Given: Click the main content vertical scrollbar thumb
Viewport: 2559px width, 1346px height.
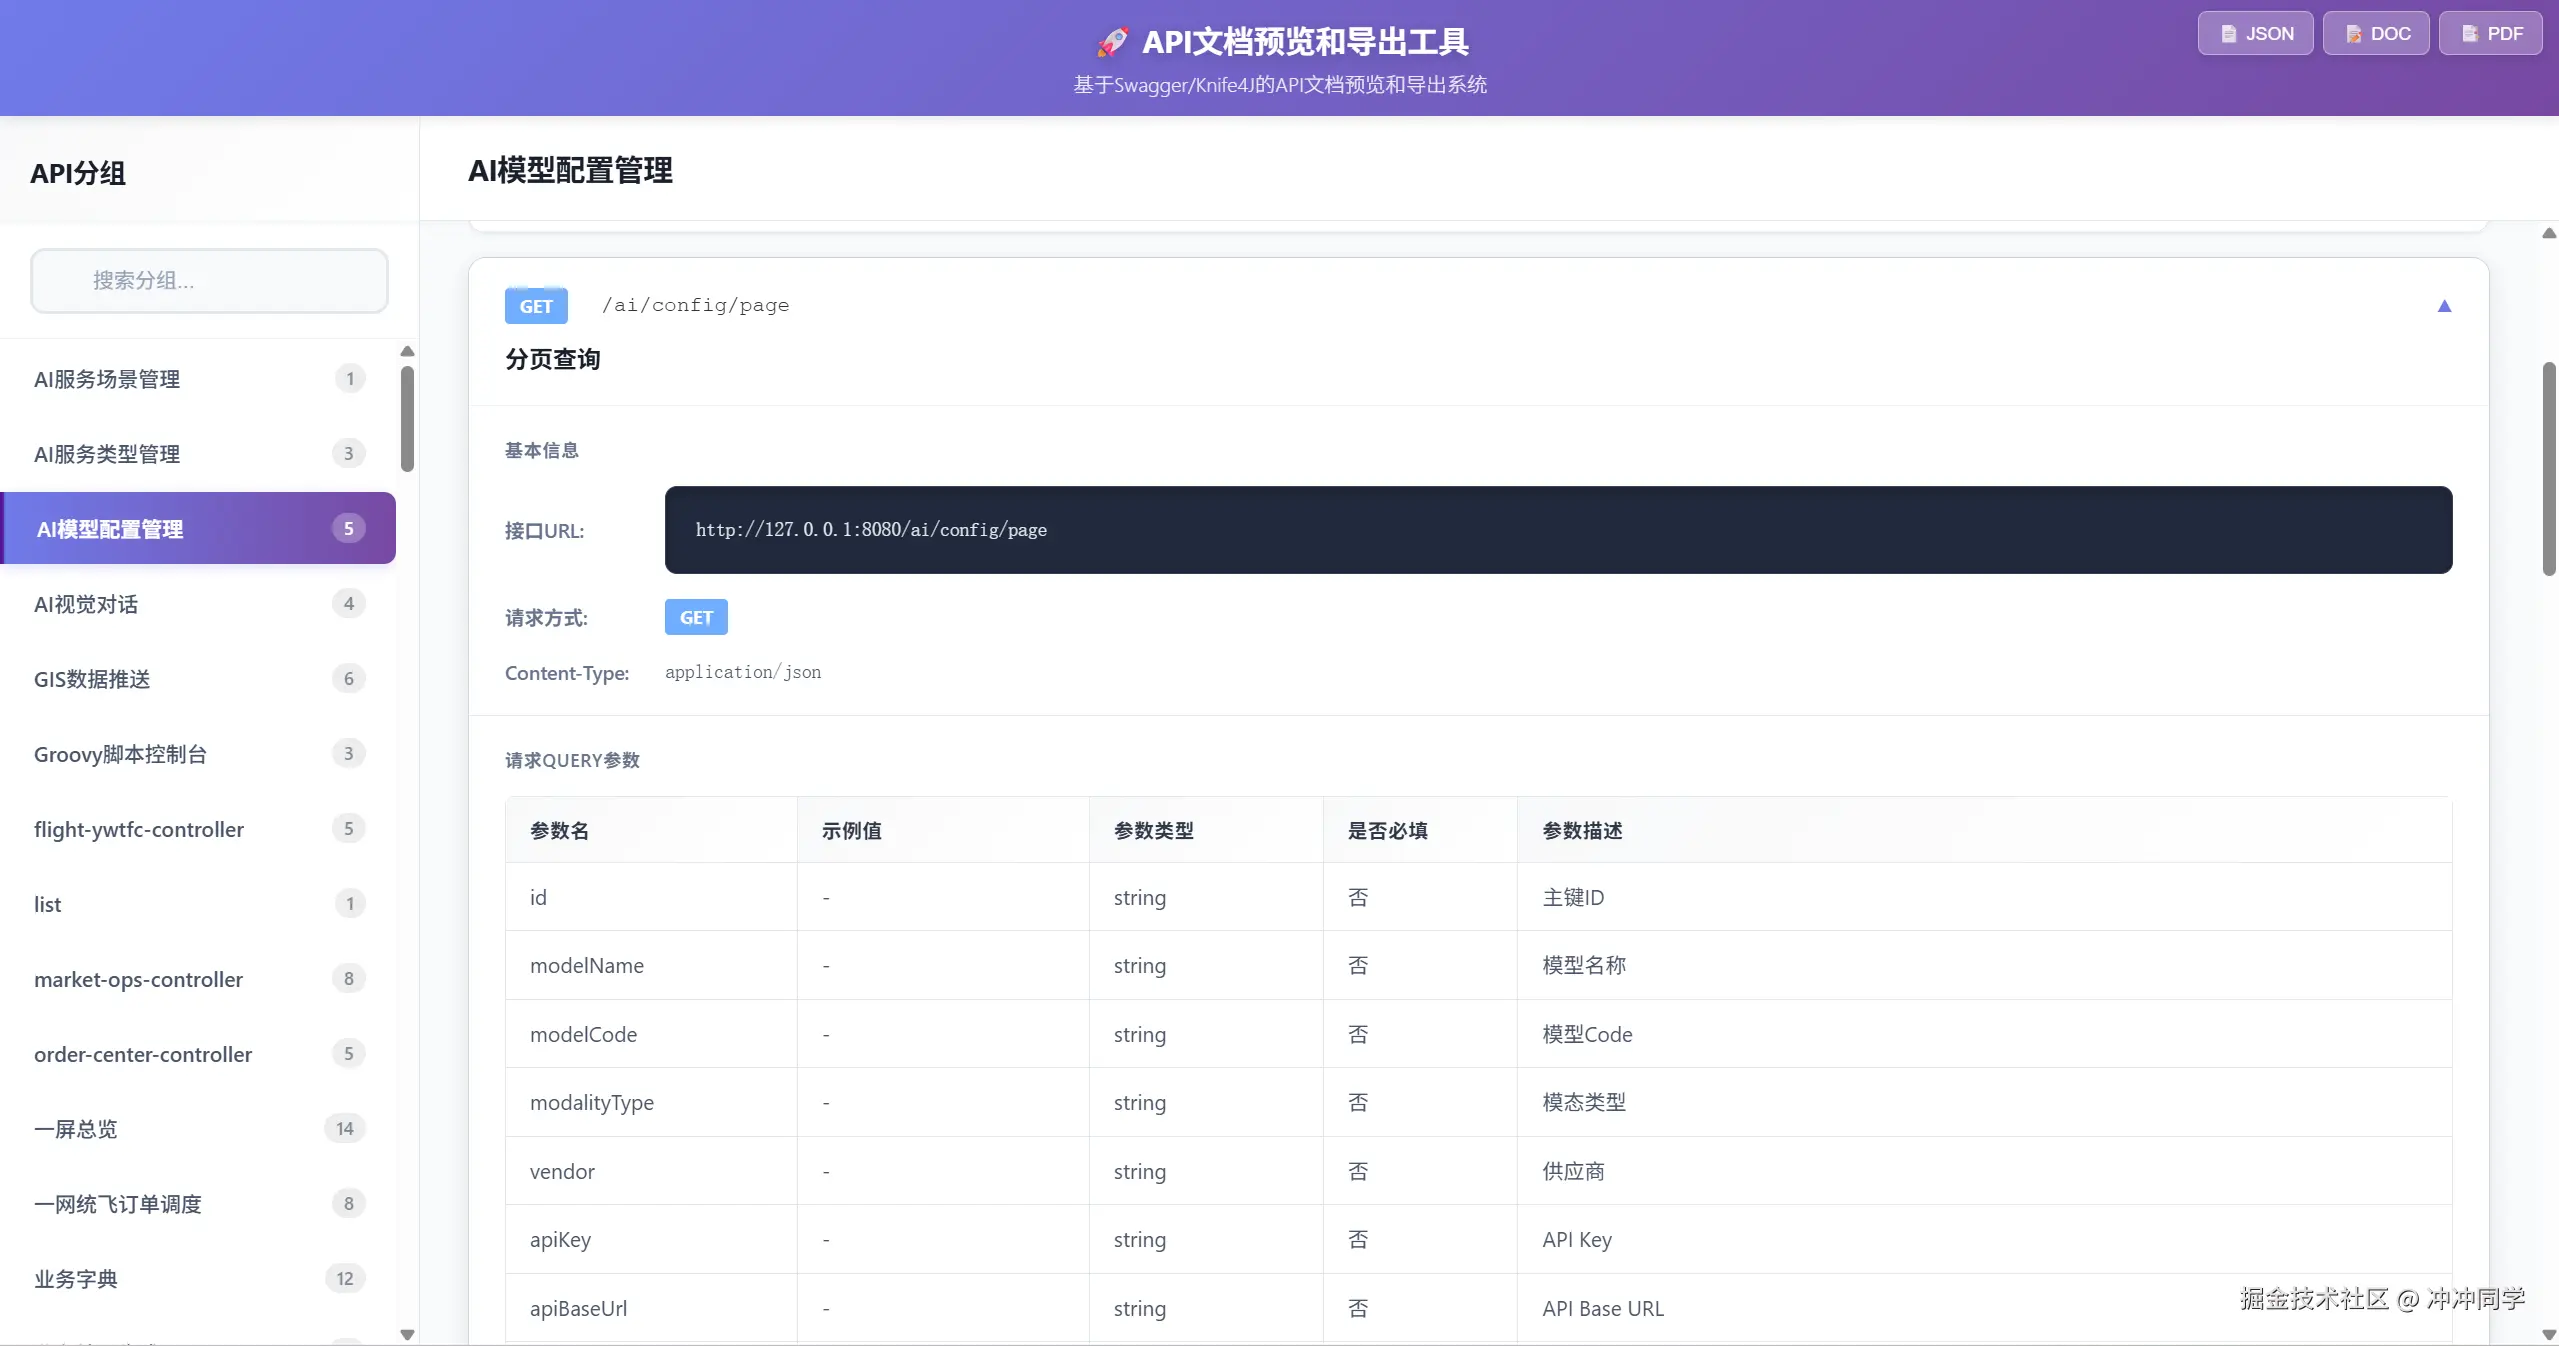Looking at the screenshot, I should point(2549,468).
